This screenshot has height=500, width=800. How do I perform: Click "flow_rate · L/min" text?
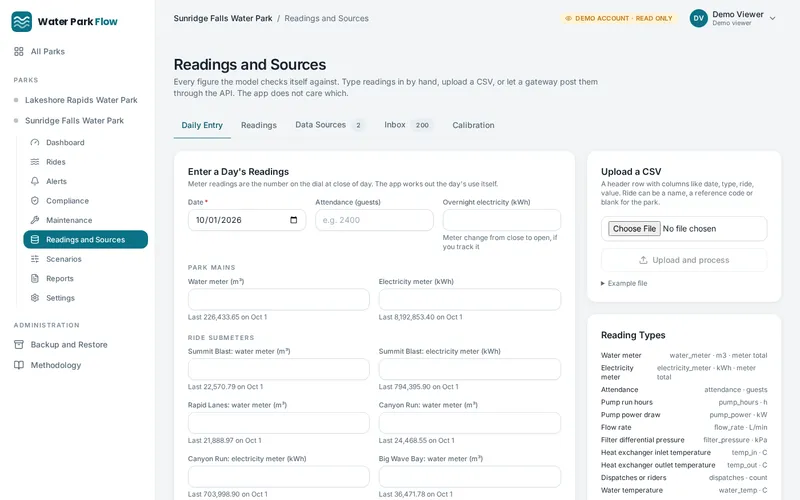740,428
